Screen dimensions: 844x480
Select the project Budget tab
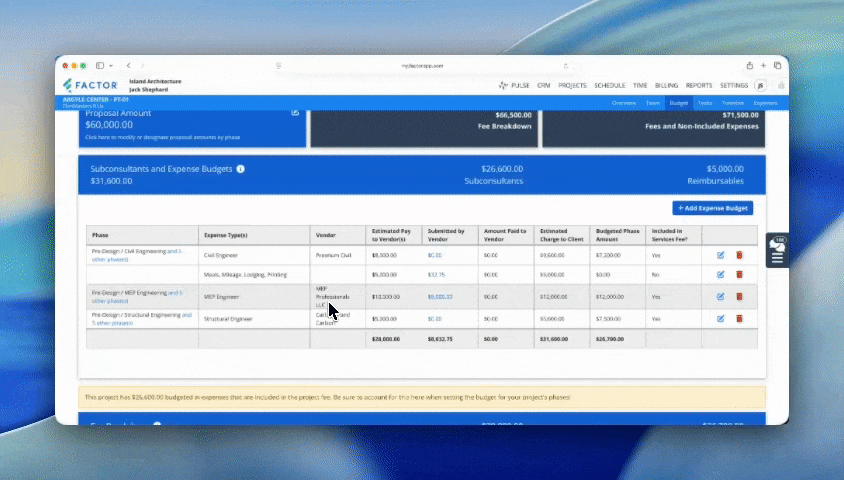pyautogui.click(x=679, y=103)
